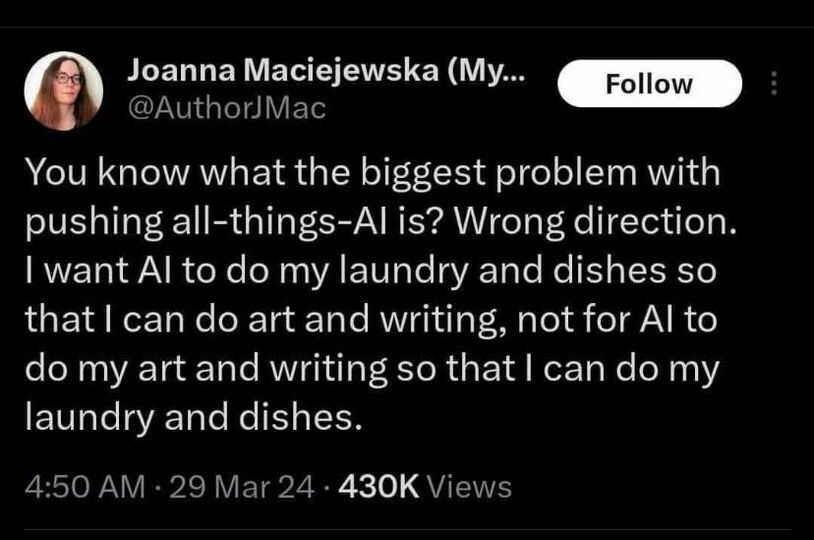Click the word "Views" after 430K
Image resolution: width=814 pixels, height=540 pixels.
(x=469, y=487)
